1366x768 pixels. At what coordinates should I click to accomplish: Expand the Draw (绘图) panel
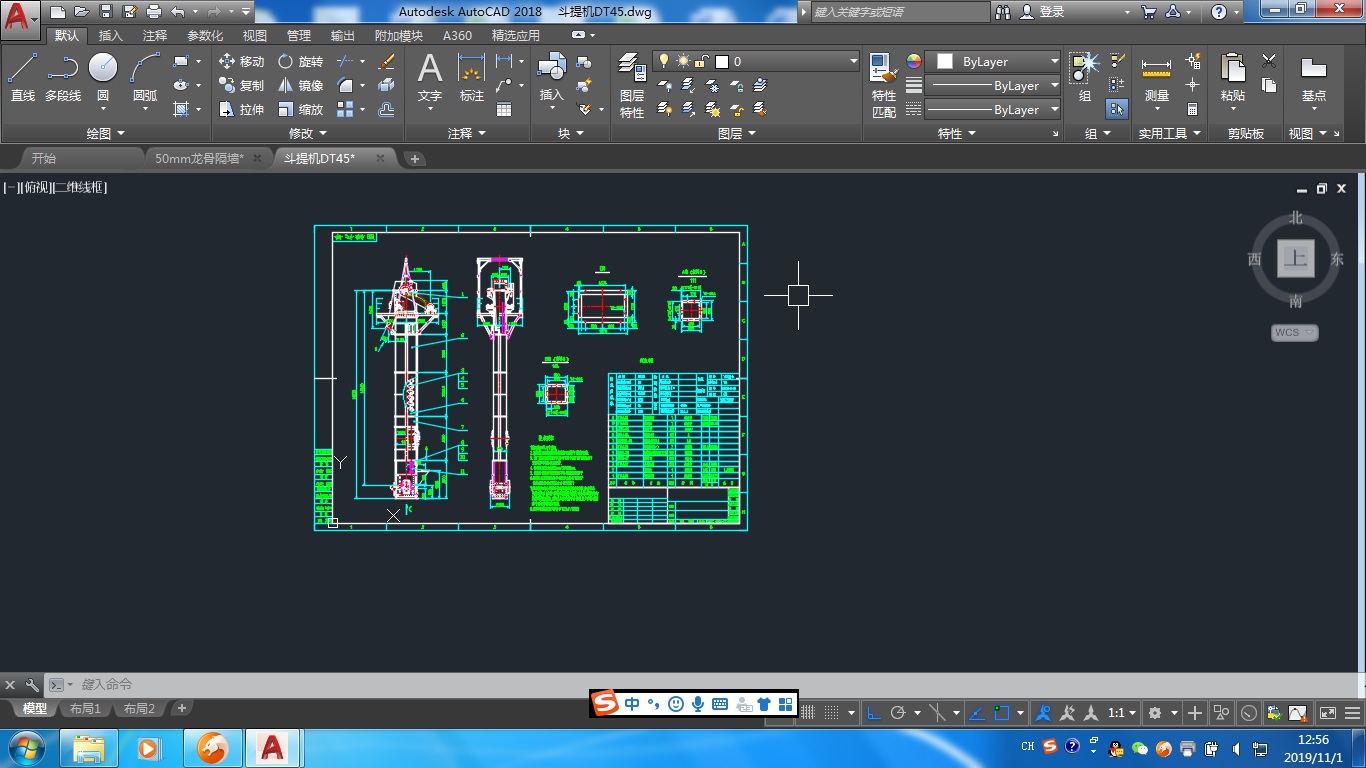[x=105, y=133]
